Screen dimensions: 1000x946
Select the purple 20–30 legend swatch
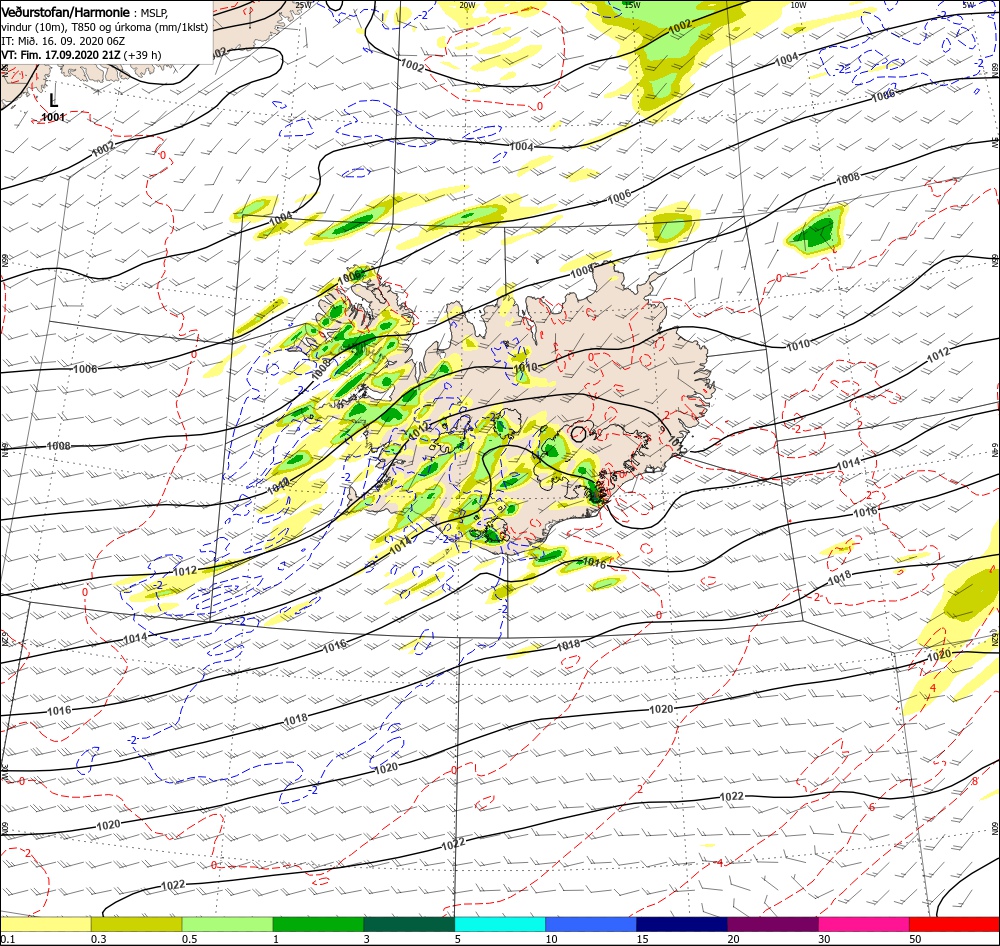[x=772, y=924]
